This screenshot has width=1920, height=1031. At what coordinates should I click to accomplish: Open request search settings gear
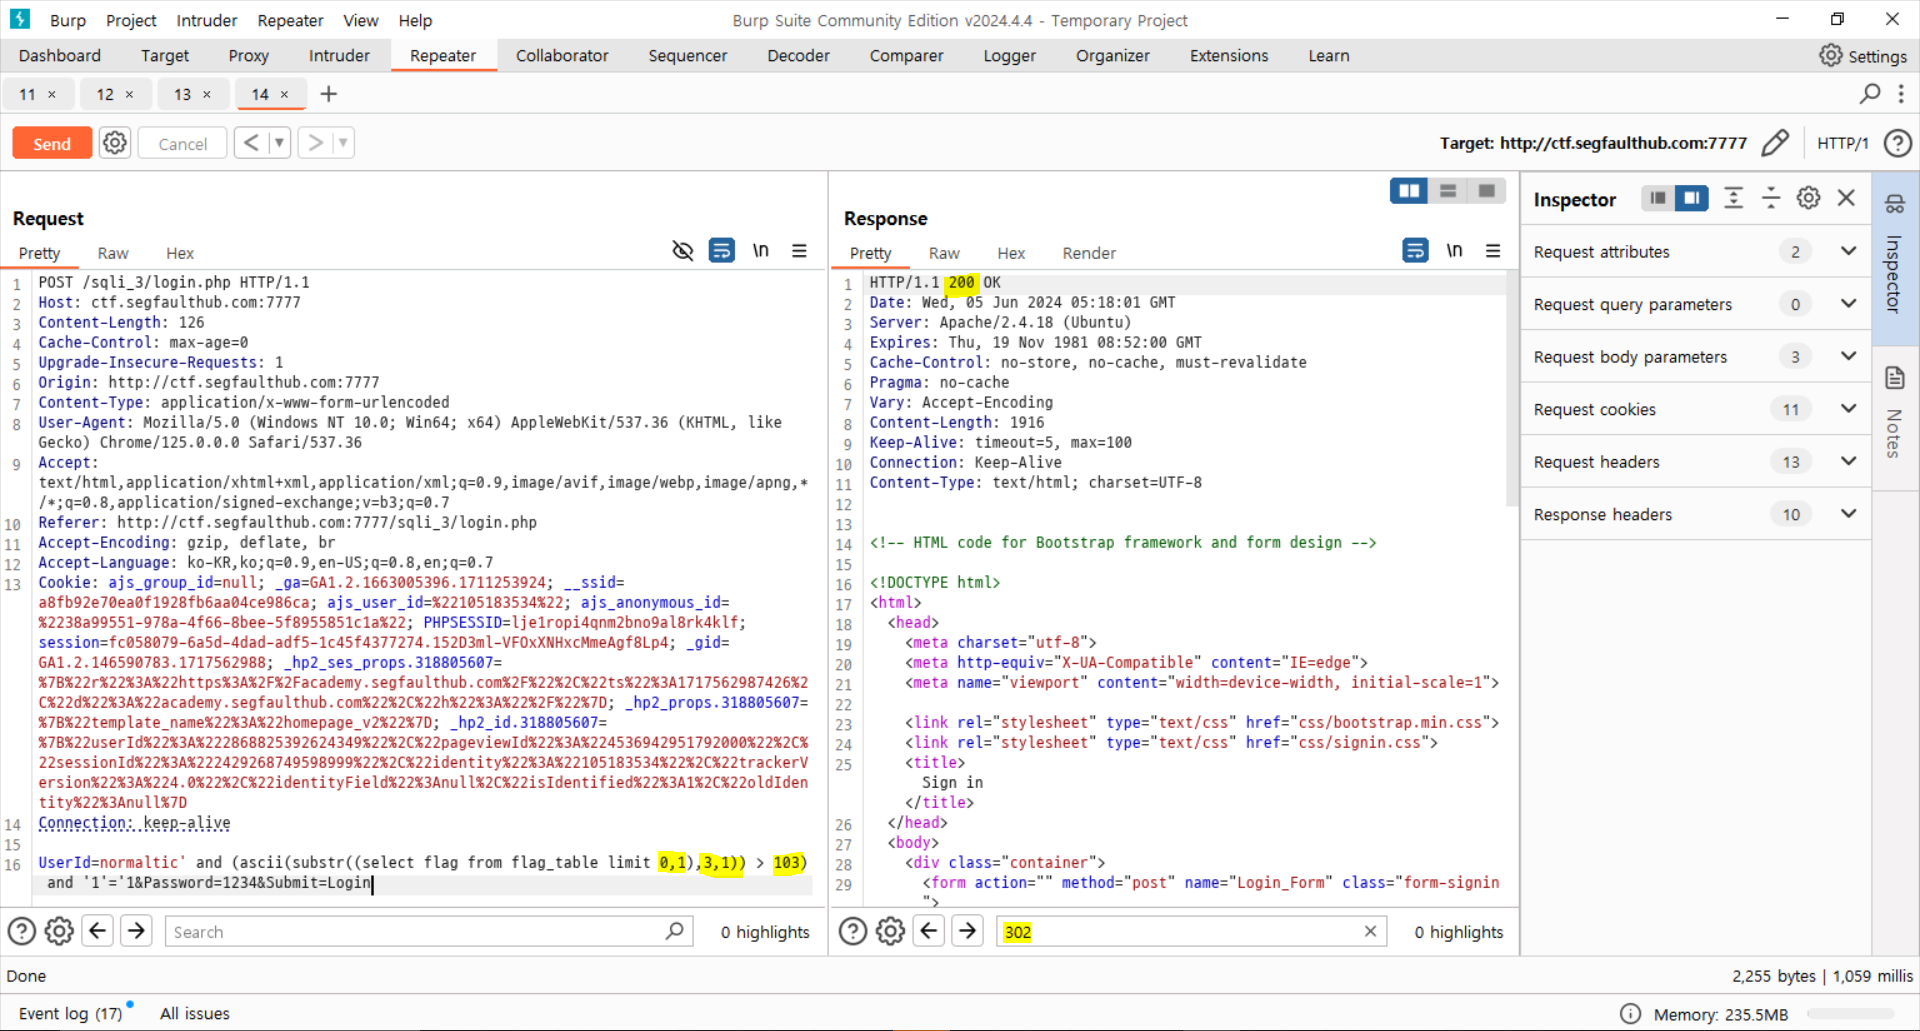pos(59,931)
